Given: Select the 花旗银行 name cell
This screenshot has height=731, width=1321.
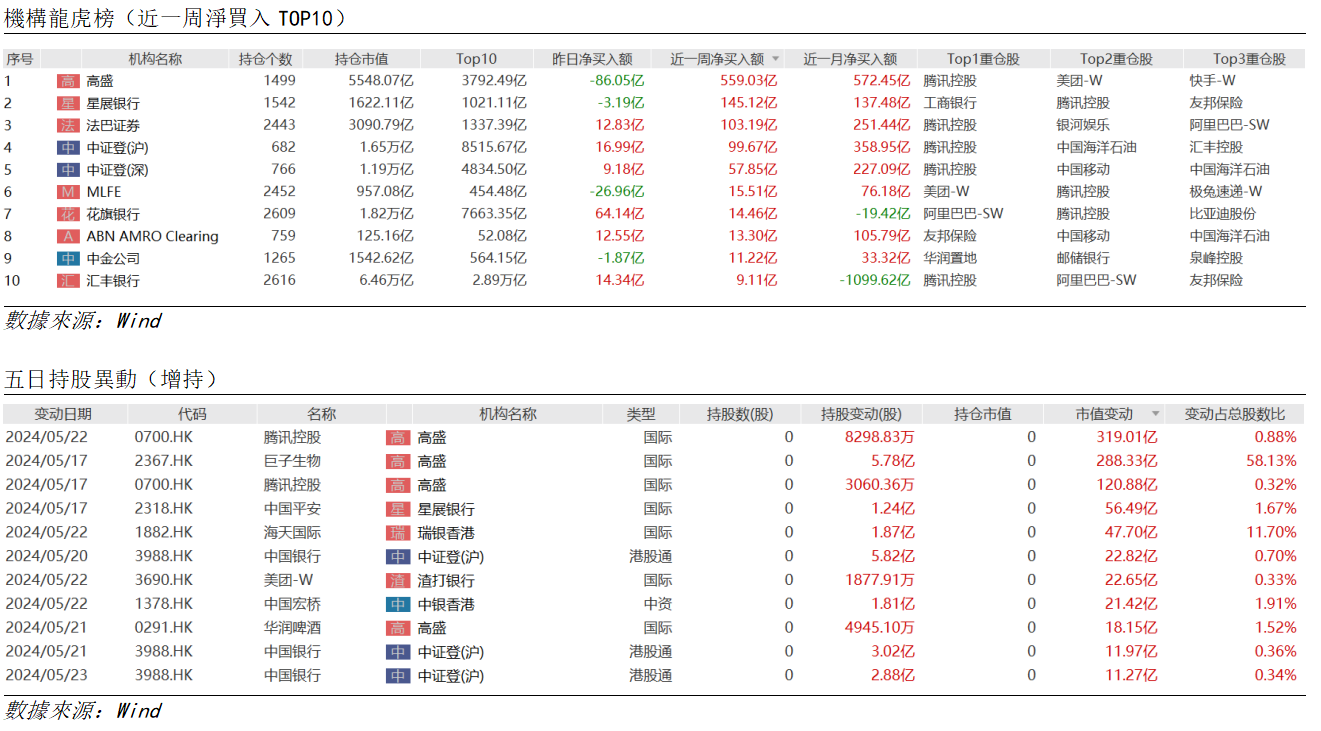Looking at the screenshot, I should tap(113, 214).
